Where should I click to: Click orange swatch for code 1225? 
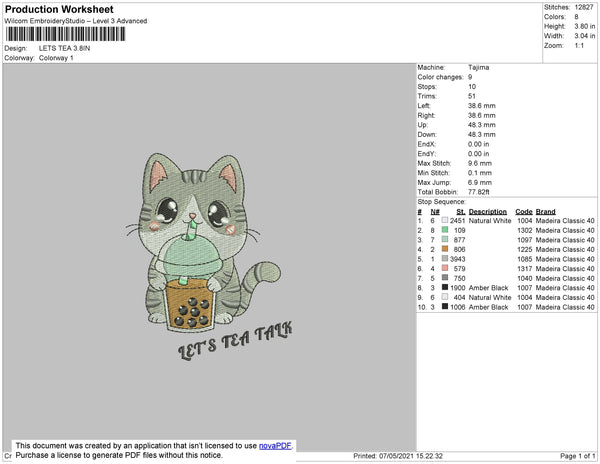click(445, 249)
